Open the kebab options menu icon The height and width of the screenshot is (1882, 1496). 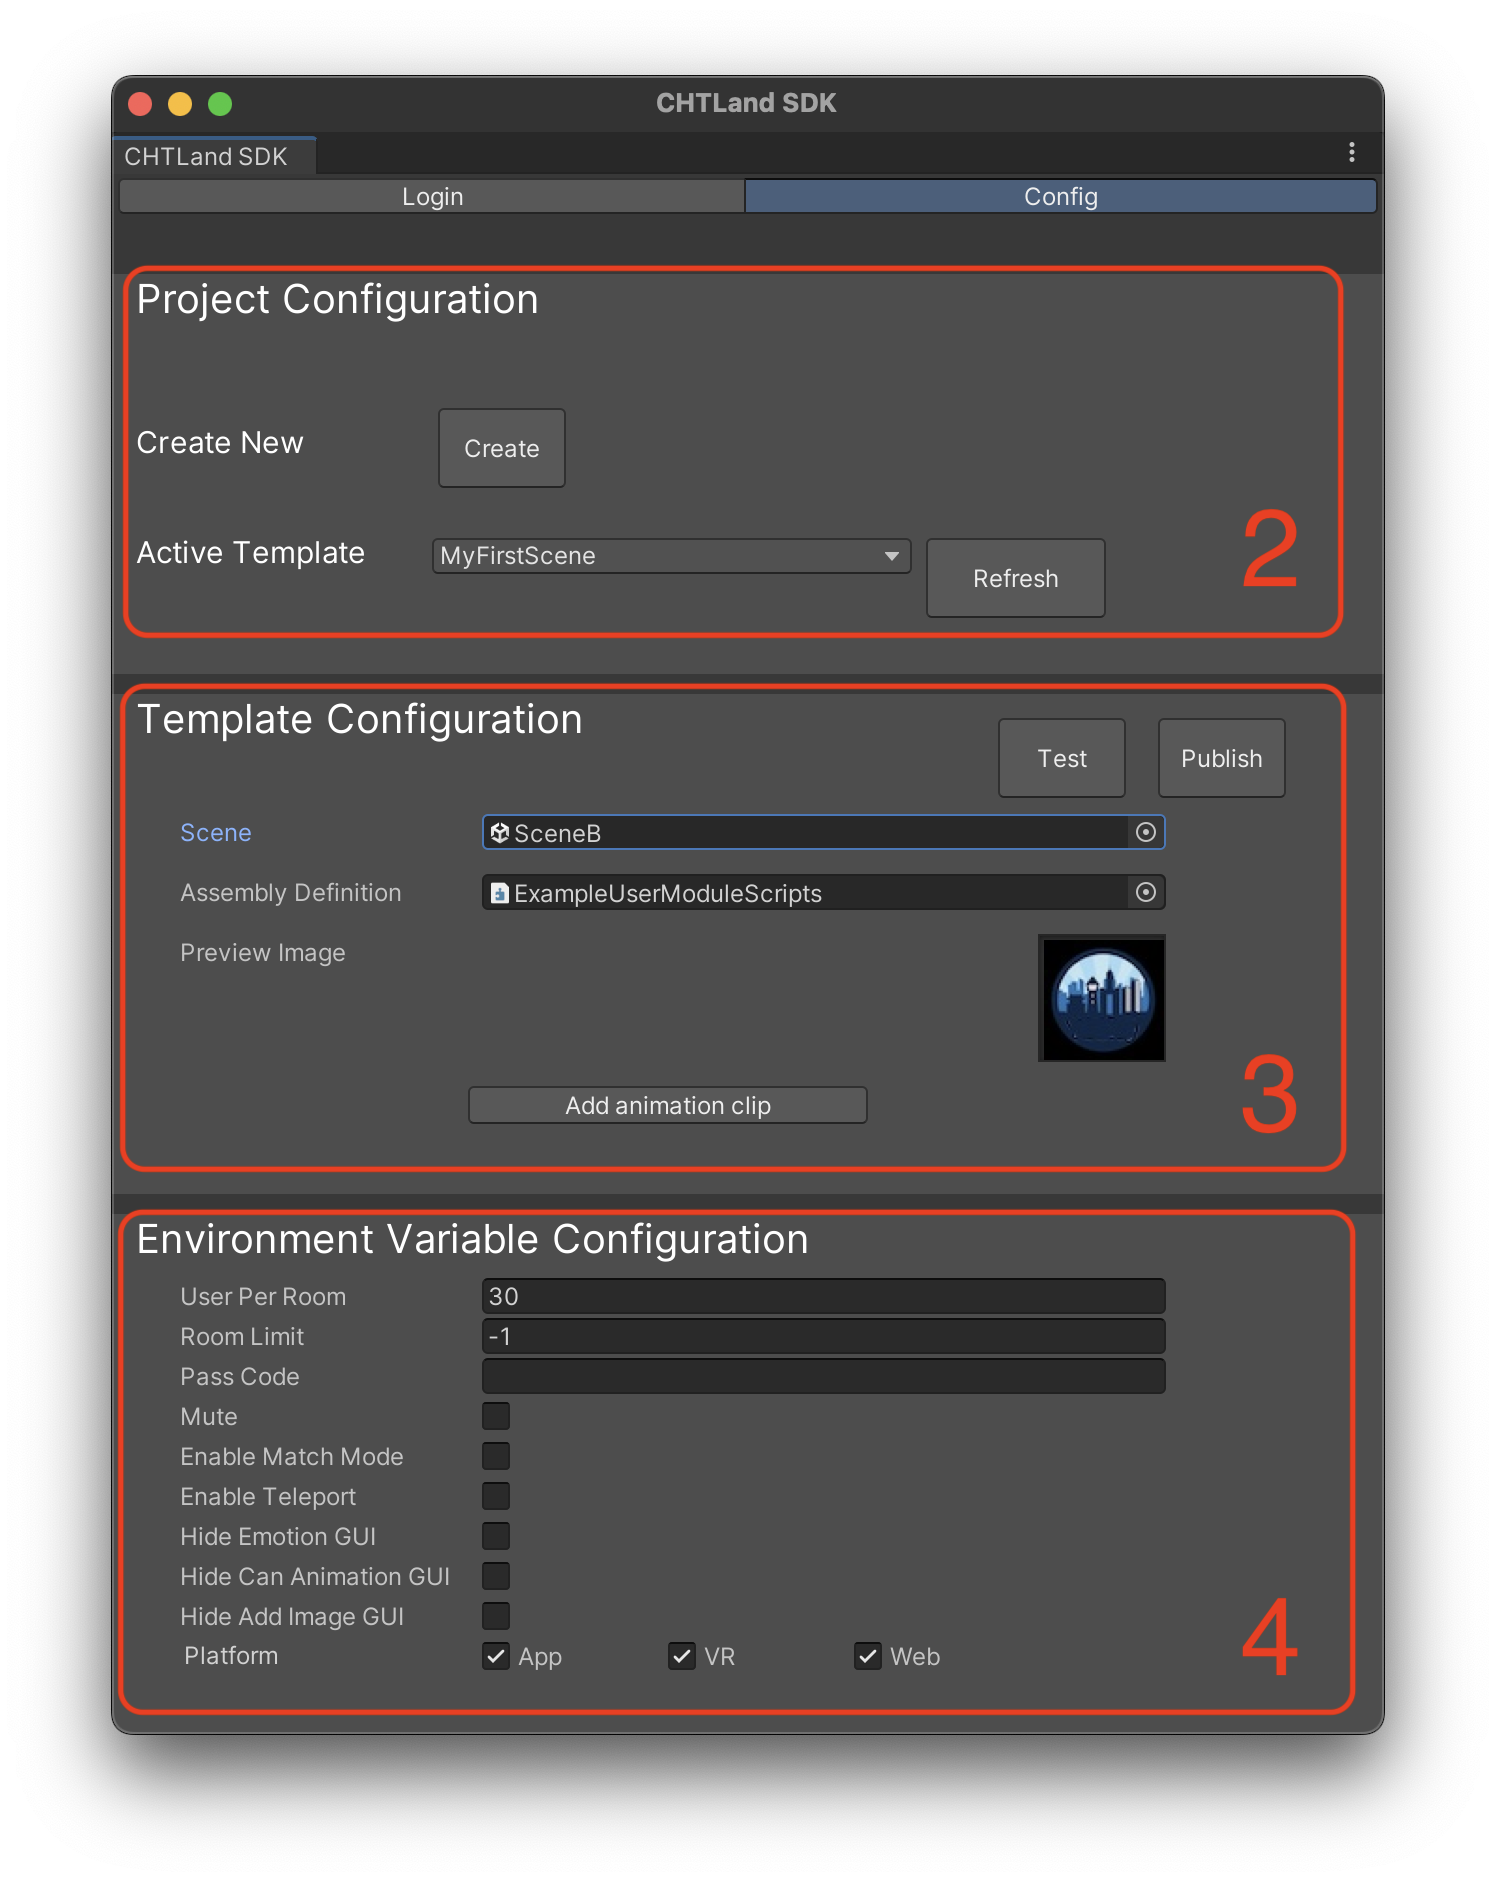(1351, 152)
